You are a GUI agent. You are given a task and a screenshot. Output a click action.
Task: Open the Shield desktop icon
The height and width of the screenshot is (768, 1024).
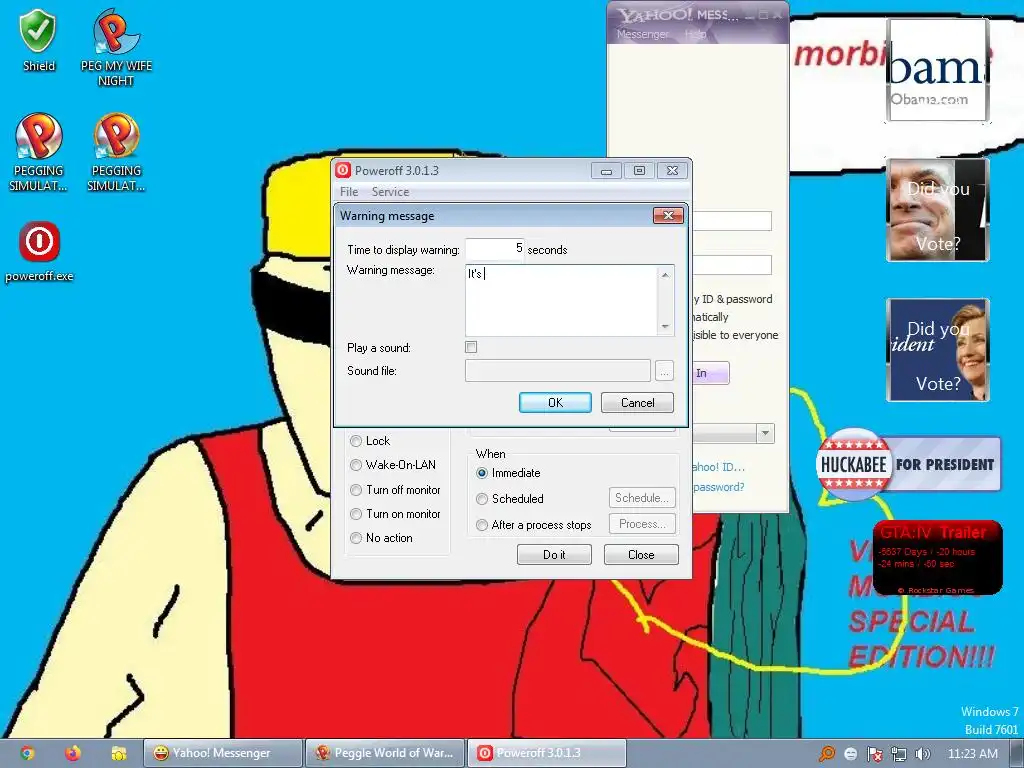39,40
